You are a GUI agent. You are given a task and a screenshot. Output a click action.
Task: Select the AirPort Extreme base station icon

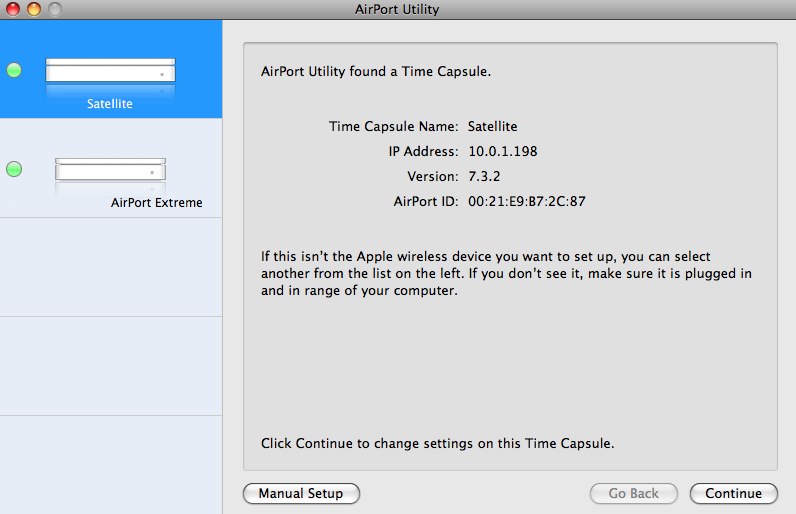click(x=110, y=170)
